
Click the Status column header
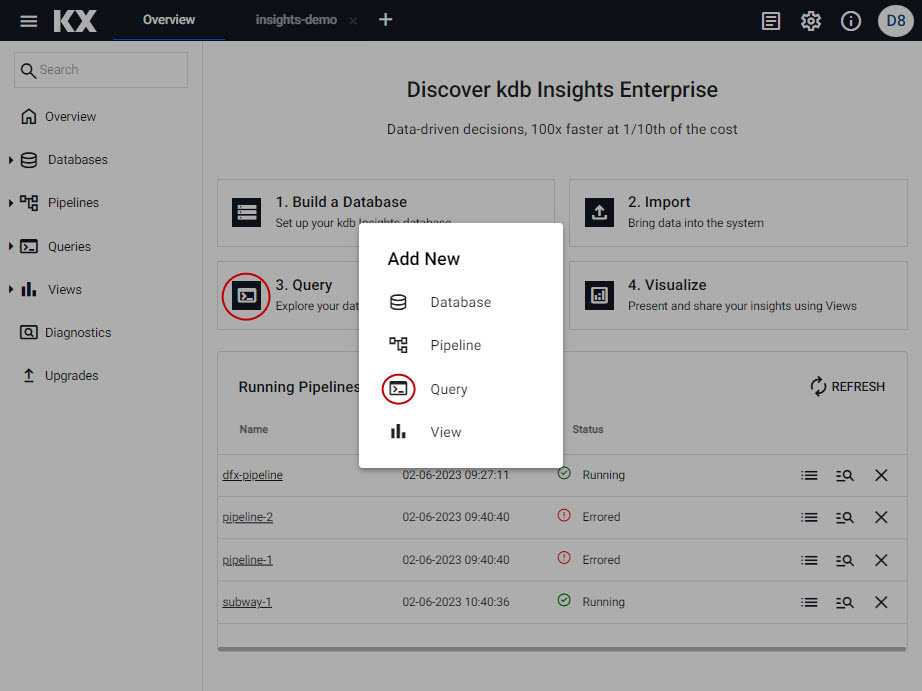click(588, 429)
